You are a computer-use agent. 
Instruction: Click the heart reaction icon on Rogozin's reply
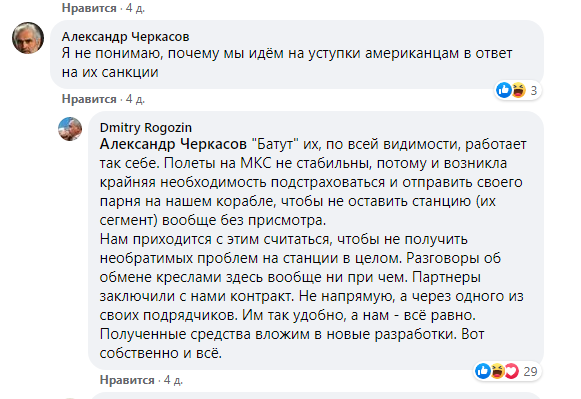point(512,371)
